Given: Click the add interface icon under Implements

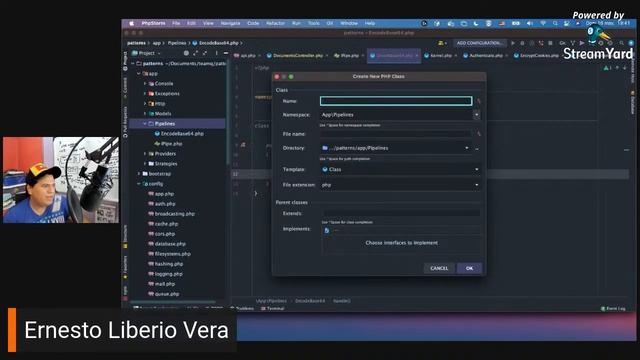Looking at the screenshot, I should [327, 231].
